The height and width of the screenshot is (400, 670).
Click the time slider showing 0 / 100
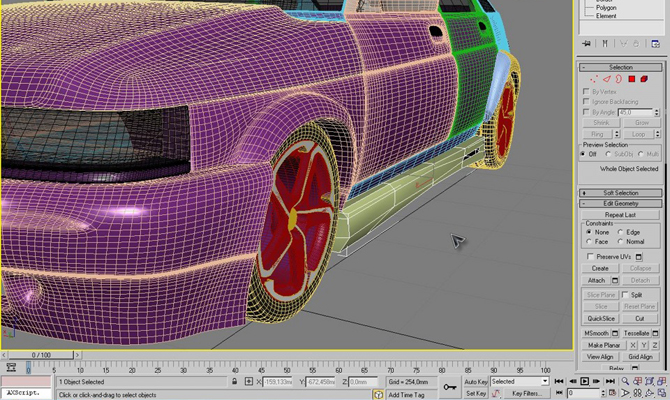click(x=42, y=355)
